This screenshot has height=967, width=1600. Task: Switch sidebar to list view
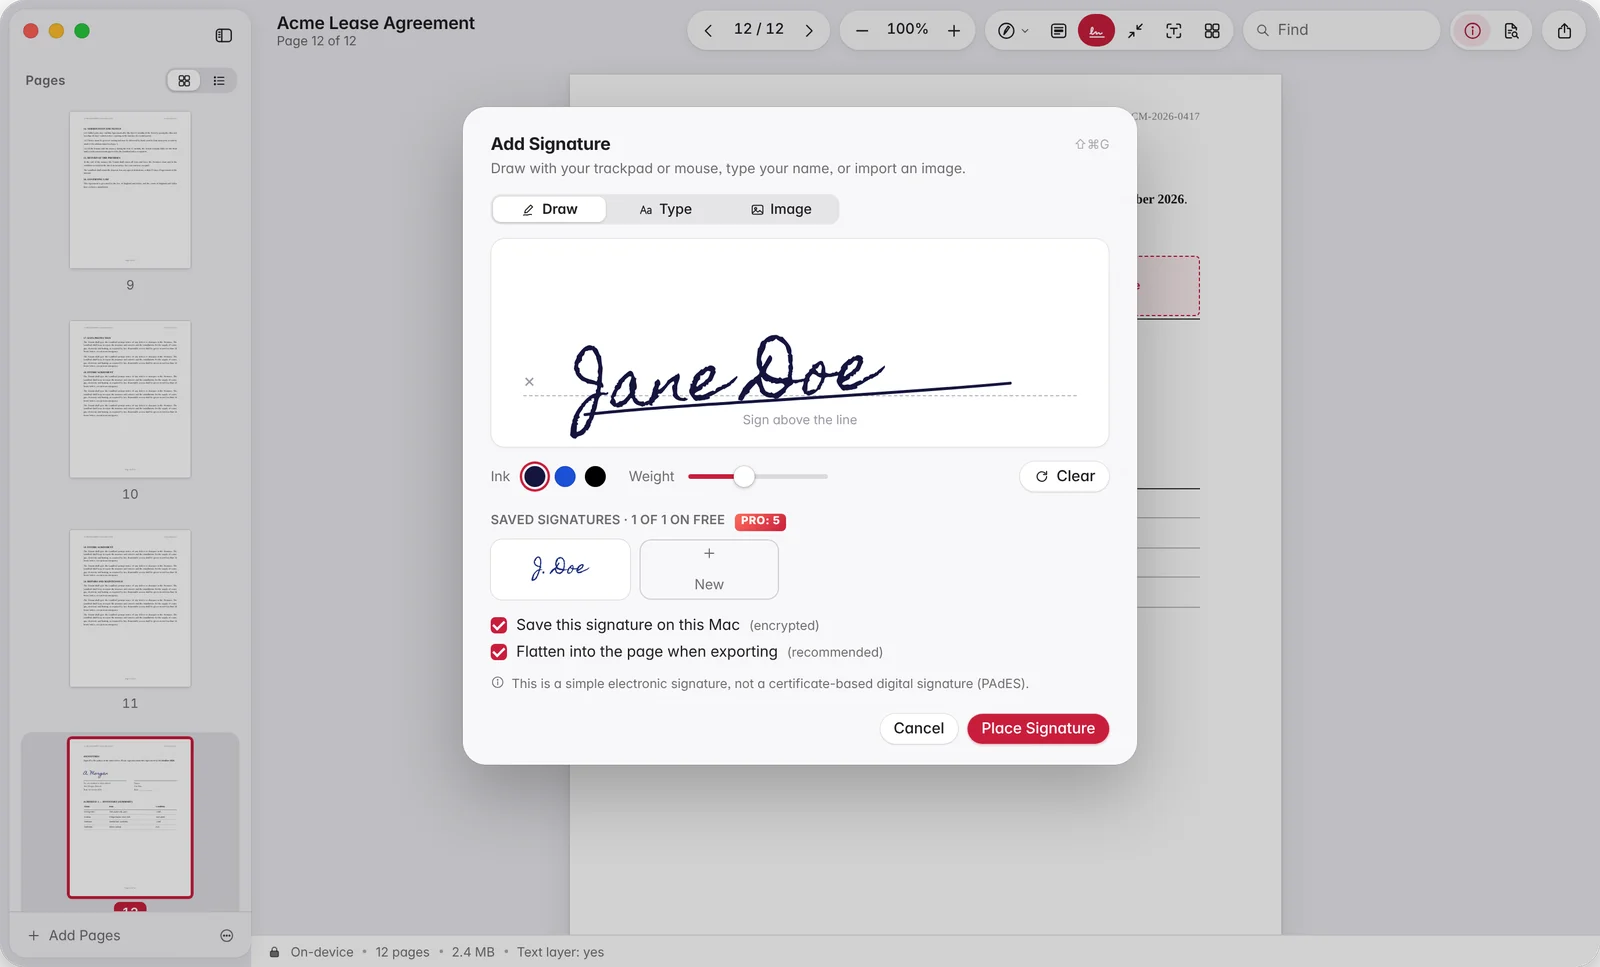pyautogui.click(x=219, y=81)
